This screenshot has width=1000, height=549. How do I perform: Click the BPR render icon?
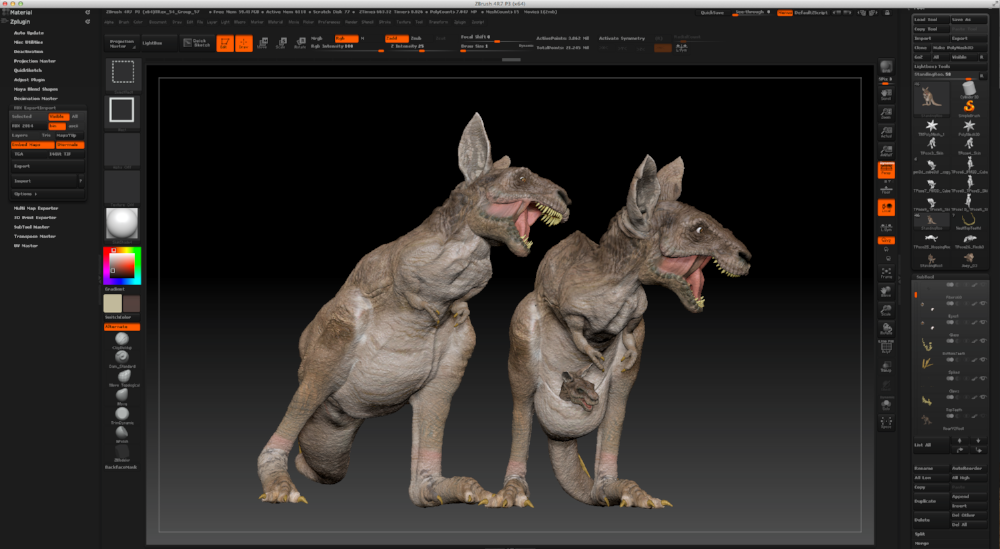click(x=886, y=67)
